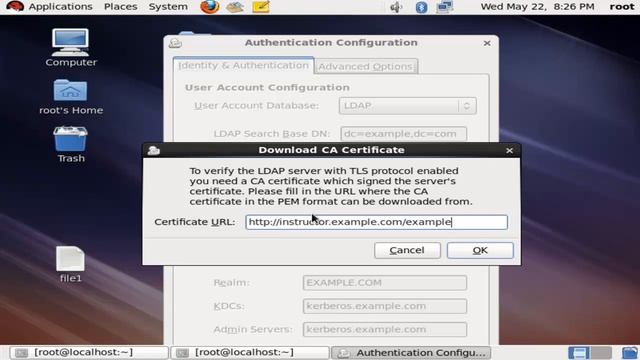Open the notes panel icon
The image size is (640, 360).
[261, 7]
